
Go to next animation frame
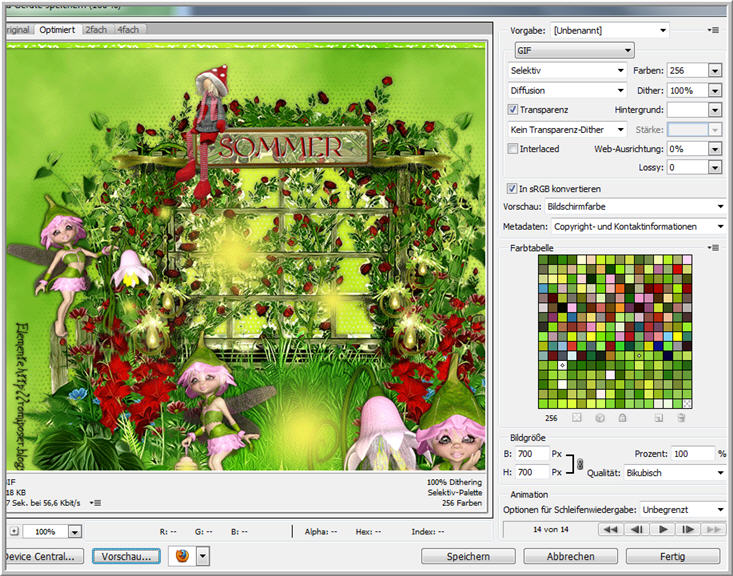[x=688, y=529]
